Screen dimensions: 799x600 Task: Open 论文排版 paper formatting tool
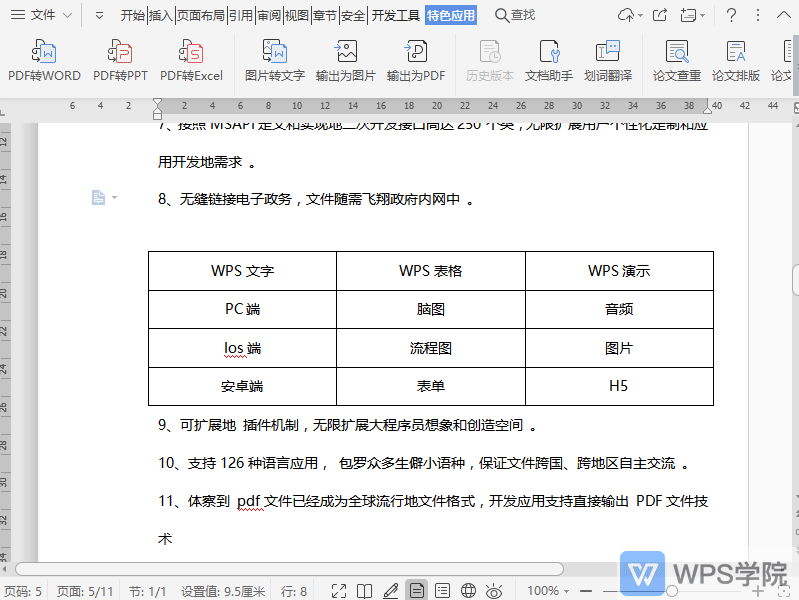[x=736, y=61]
